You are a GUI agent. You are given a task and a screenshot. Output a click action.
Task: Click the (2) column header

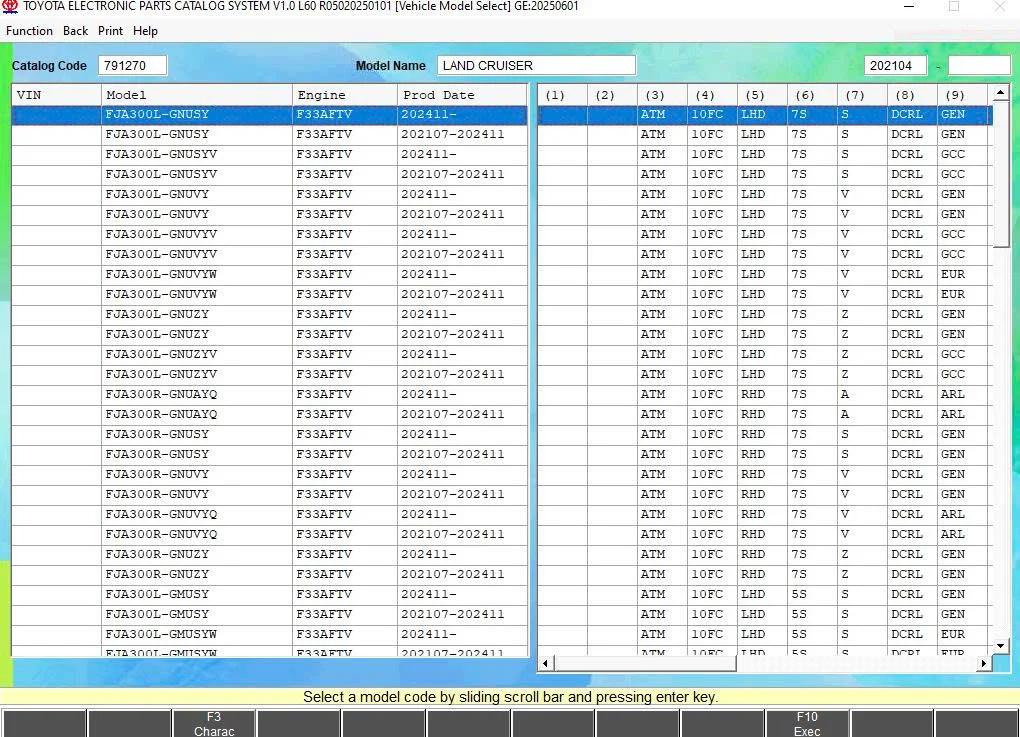click(612, 95)
